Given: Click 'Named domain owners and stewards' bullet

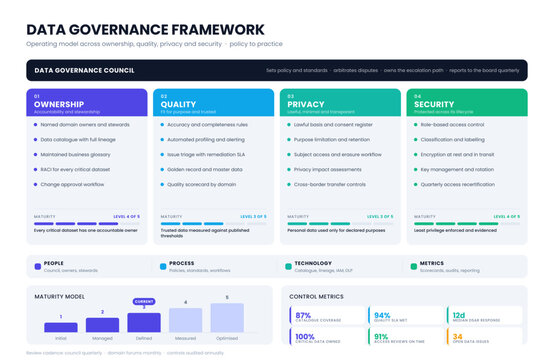Looking at the screenshot, I should [85, 125].
